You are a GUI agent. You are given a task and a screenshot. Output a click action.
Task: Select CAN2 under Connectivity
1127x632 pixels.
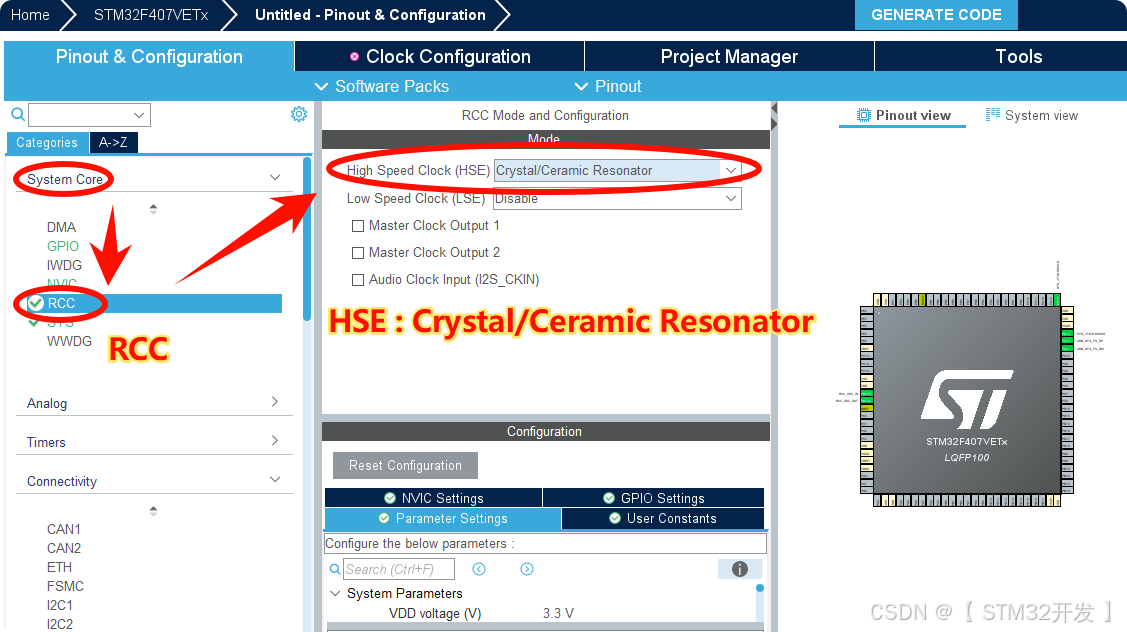point(63,548)
